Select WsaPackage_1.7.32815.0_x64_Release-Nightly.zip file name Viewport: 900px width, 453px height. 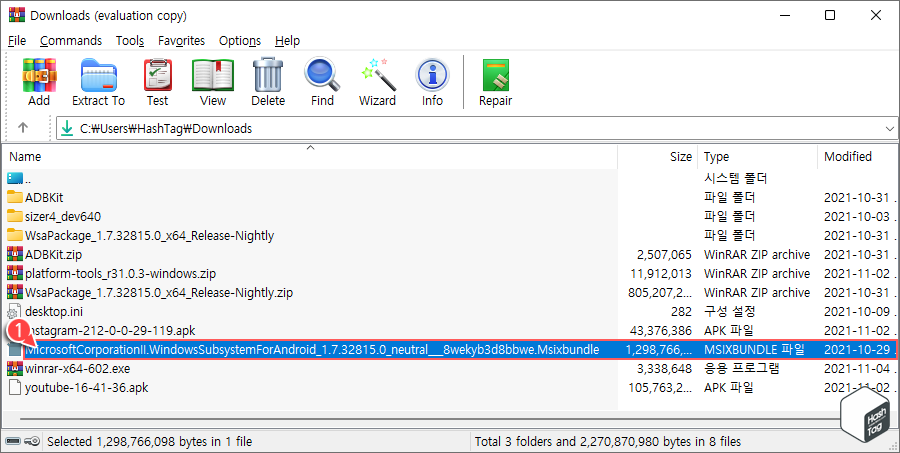(159, 292)
